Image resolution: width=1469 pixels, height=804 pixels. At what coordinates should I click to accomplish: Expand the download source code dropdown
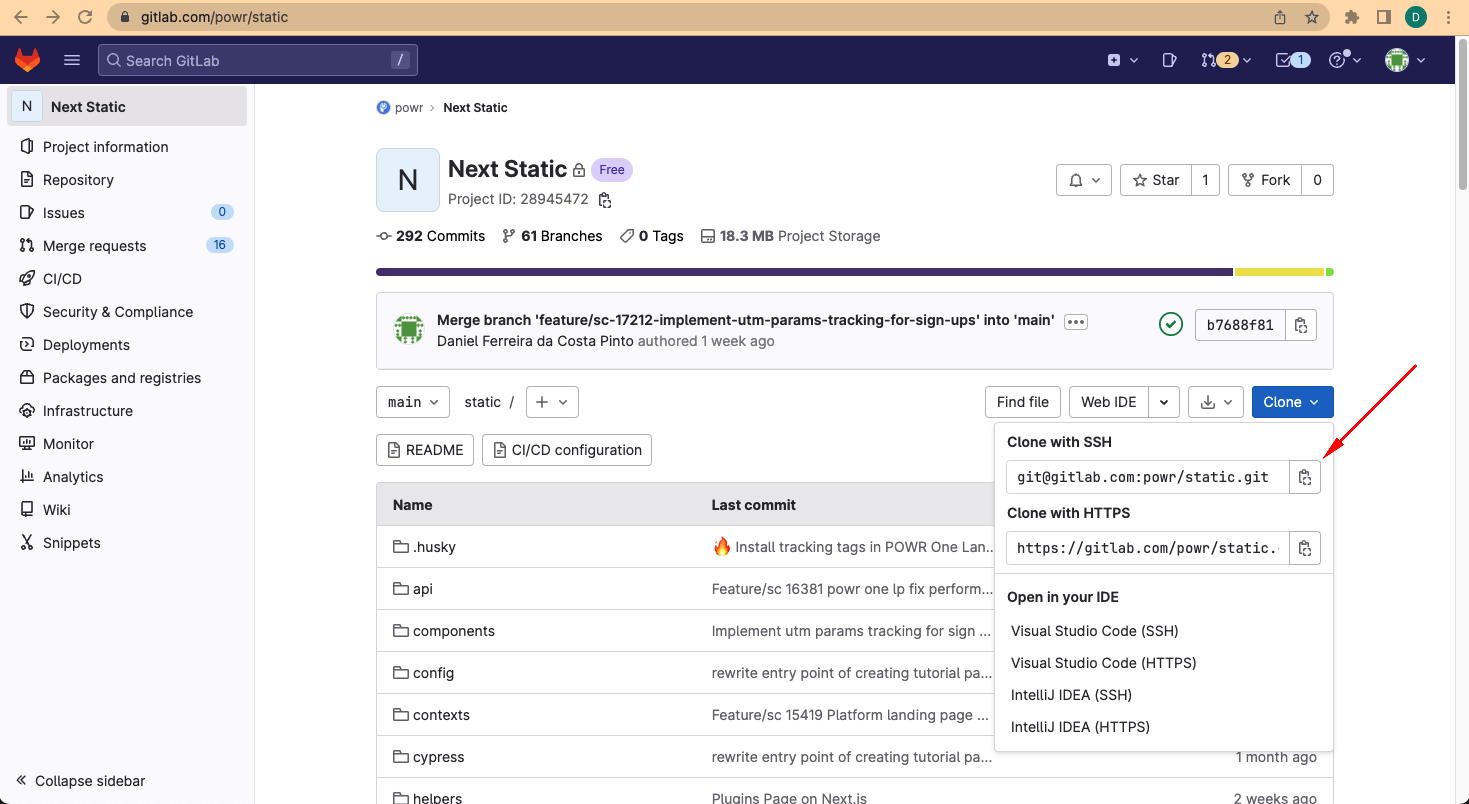click(x=1215, y=402)
